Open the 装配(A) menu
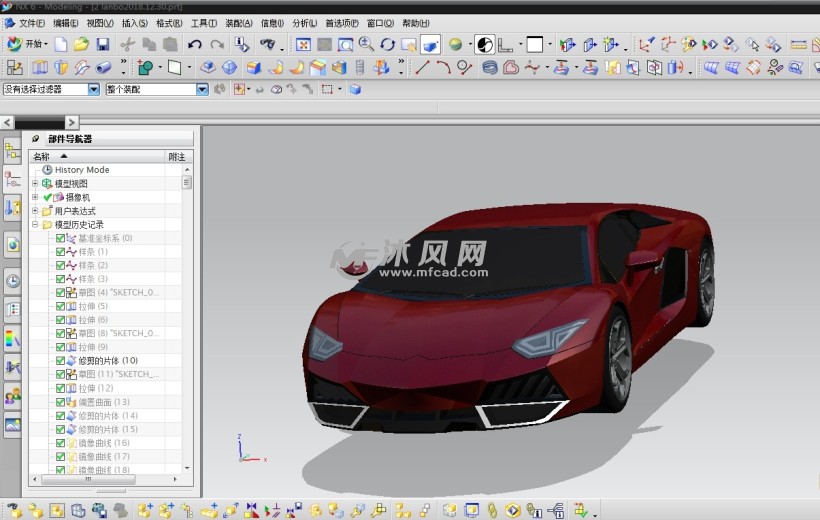This screenshot has width=820, height=520. (x=239, y=23)
